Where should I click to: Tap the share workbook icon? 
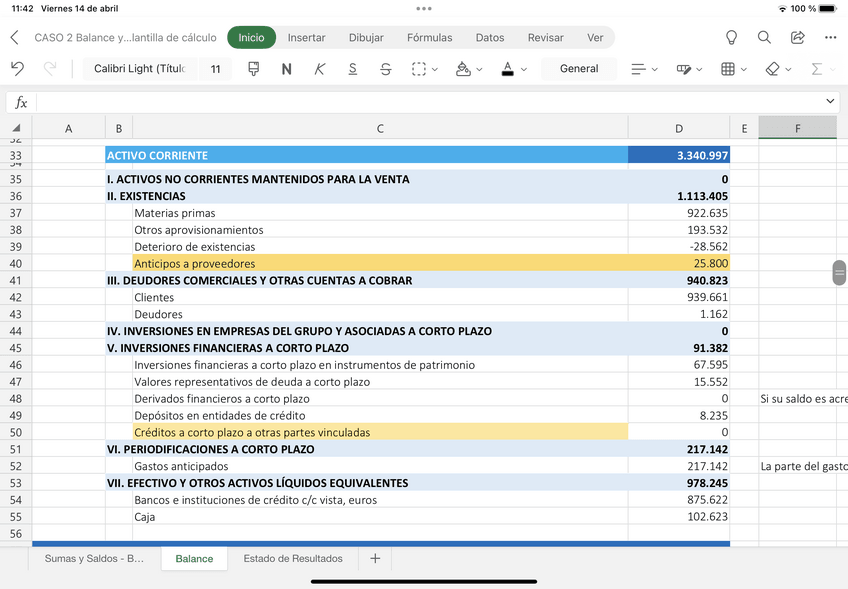[x=797, y=38]
